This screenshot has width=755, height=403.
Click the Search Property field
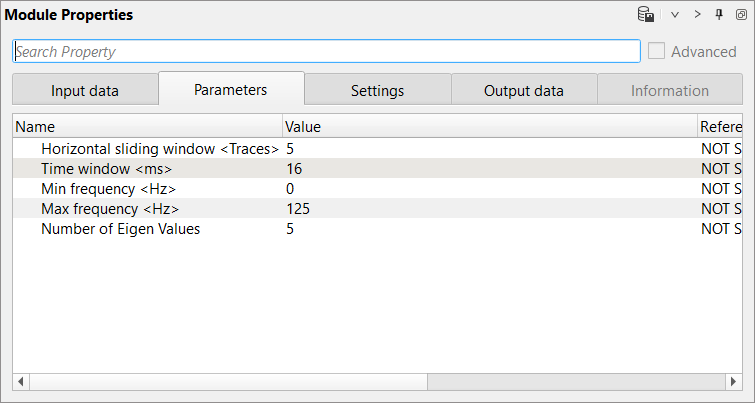pyautogui.click(x=326, y=52)
